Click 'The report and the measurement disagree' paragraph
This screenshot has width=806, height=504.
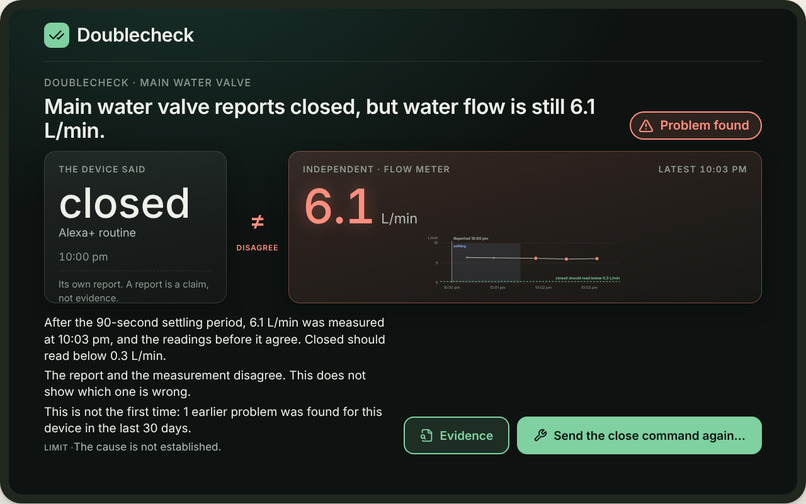pos(205,383)
